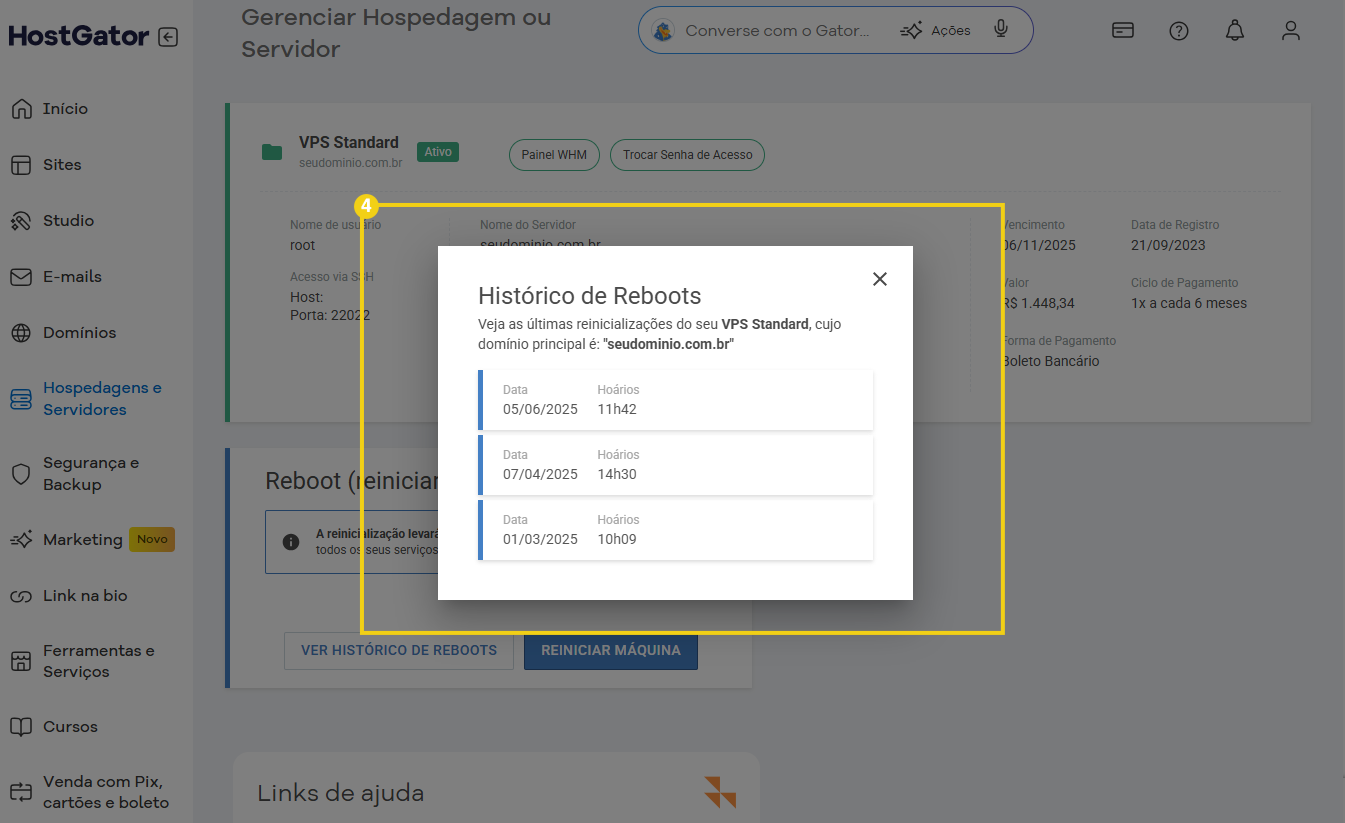Click the Gator avatar in chat bar
1345x823 pixels.
click(662, 31)
